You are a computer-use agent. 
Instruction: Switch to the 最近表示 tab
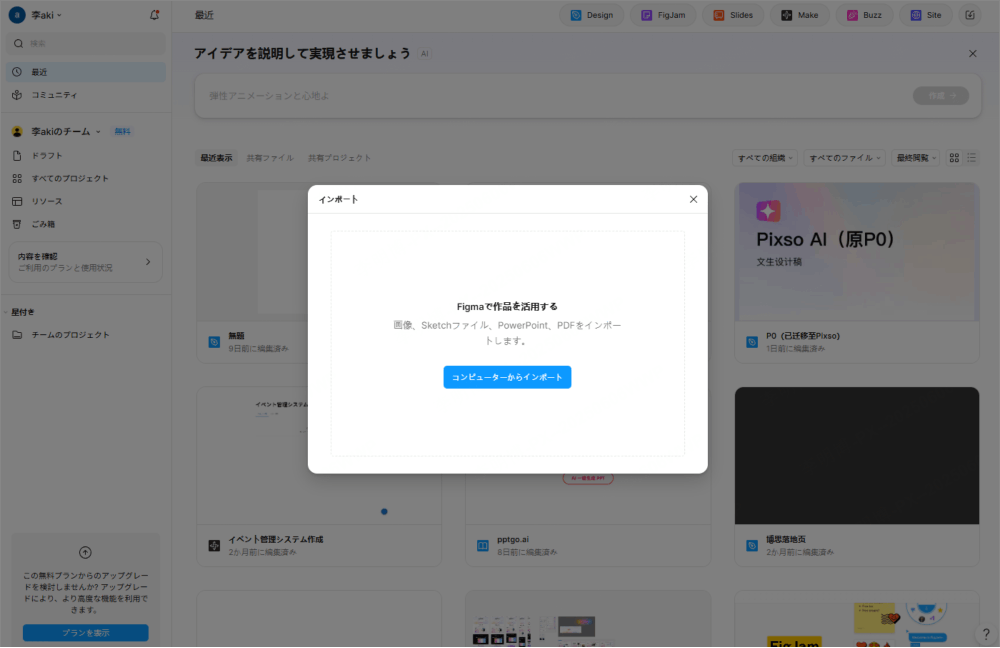tap(216, 158)
